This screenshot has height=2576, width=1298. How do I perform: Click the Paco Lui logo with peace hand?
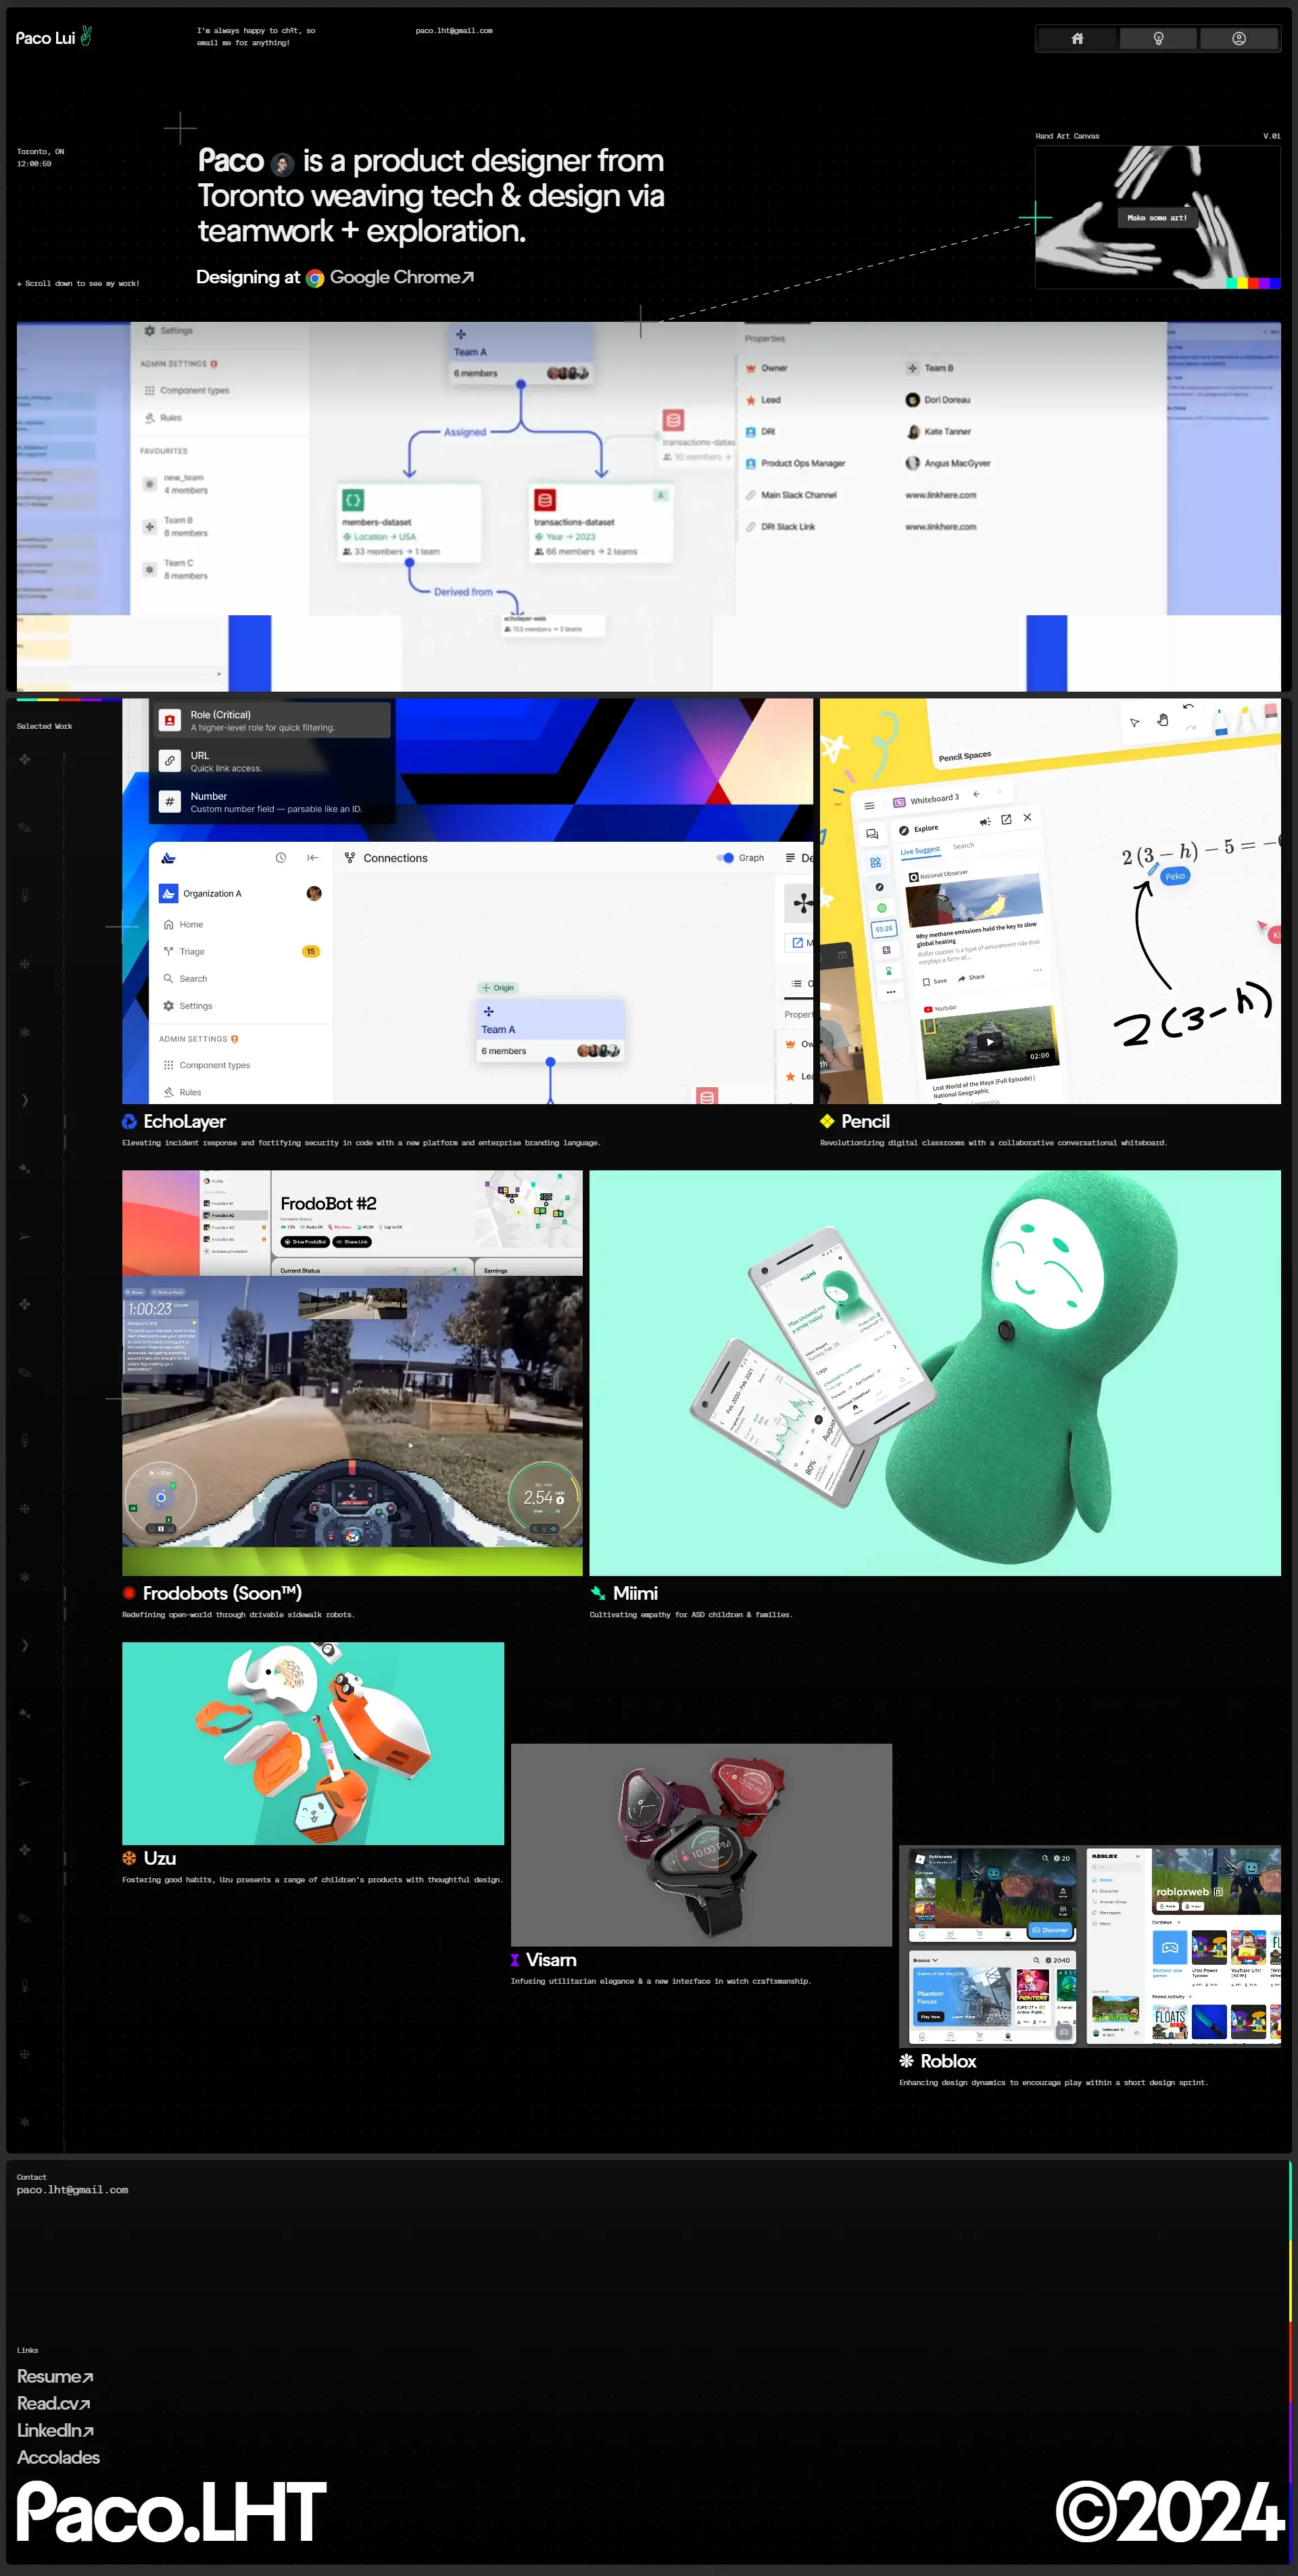pos(54,37)
